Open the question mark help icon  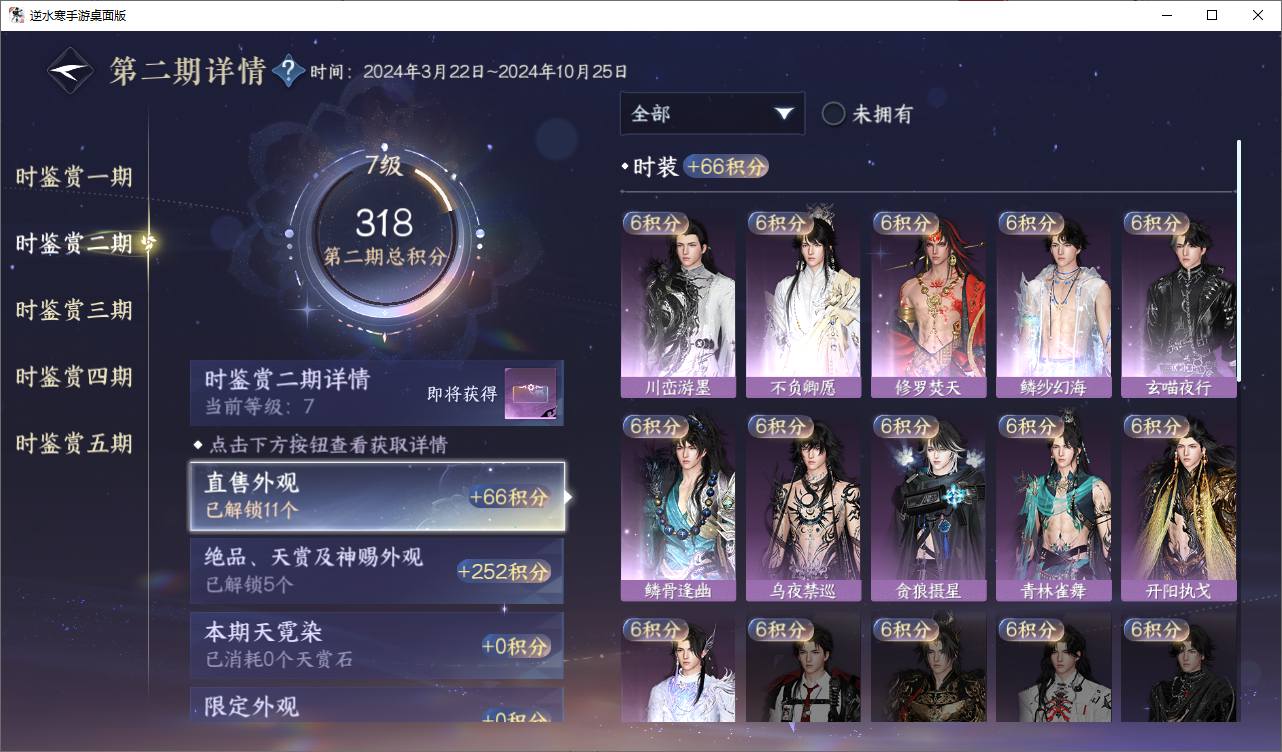[288, 71]
